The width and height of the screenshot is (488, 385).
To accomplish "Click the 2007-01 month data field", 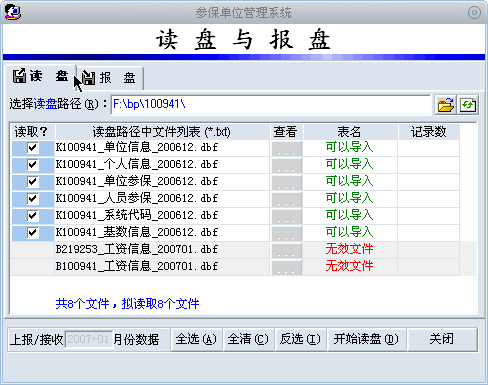I will (x=89, y=340).
